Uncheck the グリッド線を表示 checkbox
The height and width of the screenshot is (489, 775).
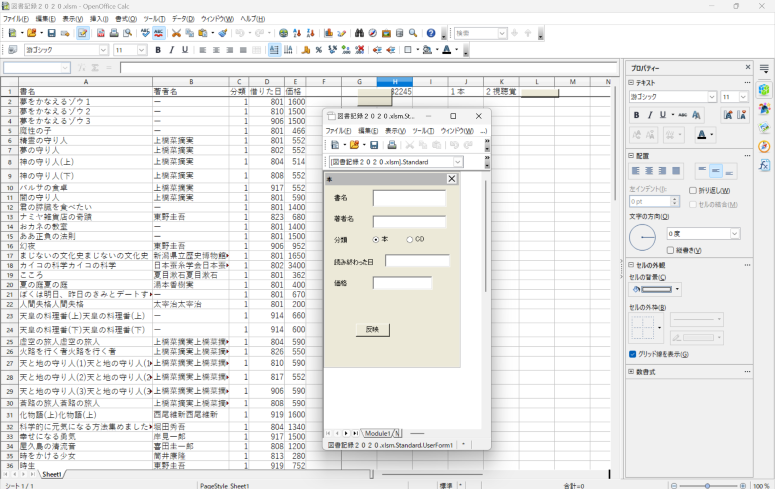(x=633, y=354)
